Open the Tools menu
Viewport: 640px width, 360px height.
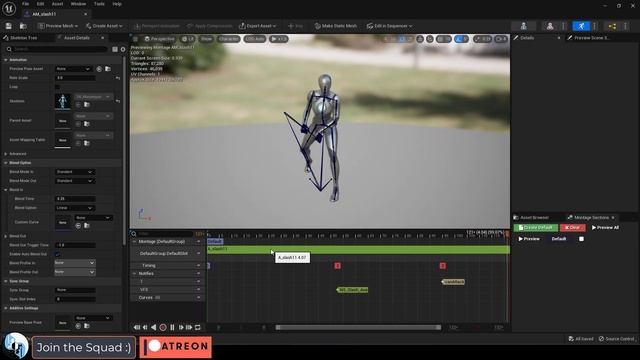tap(99, 4)
